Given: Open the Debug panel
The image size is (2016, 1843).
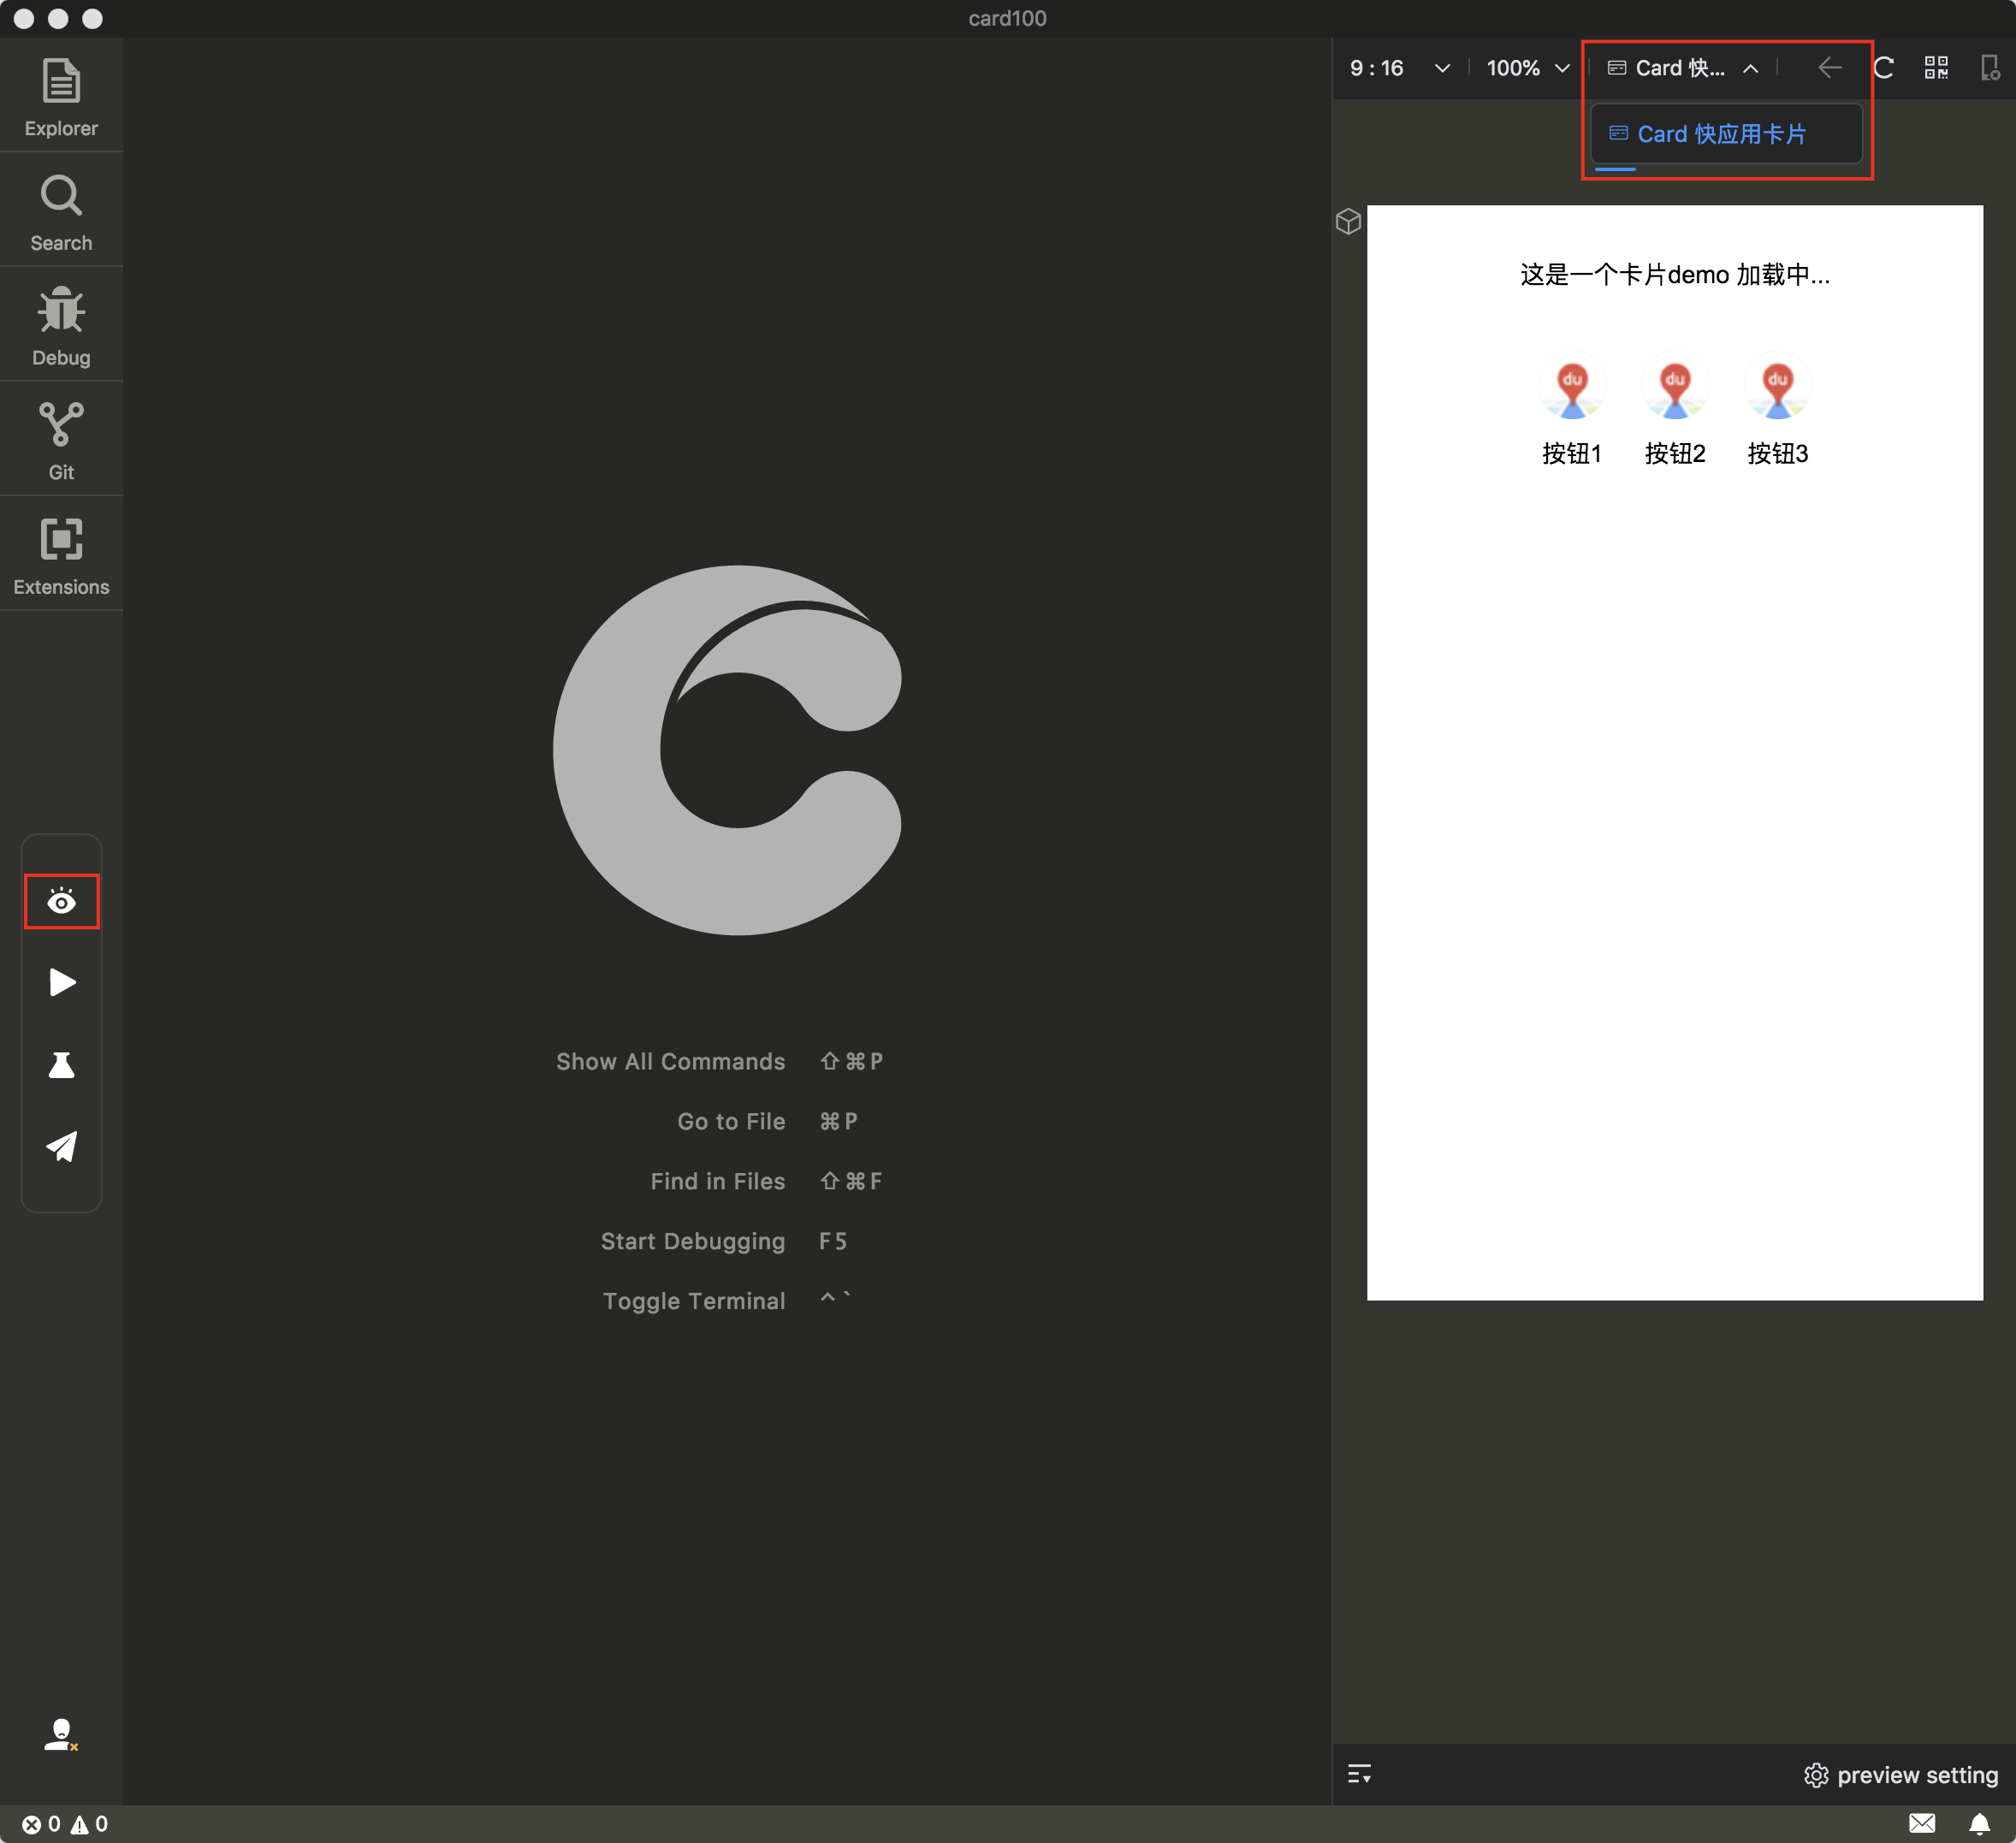Looking at the screenshot, I should click(61, 327).
